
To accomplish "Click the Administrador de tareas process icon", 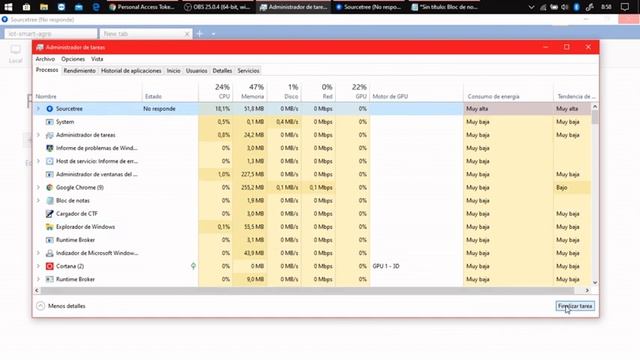I will click(x=49, y=135).
